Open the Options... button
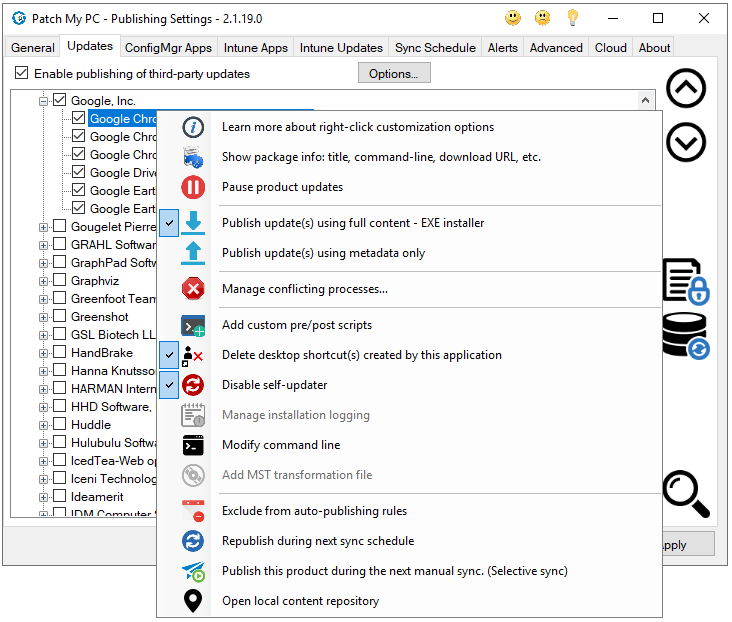Screen dimensions: 732x622 point(394,73)
